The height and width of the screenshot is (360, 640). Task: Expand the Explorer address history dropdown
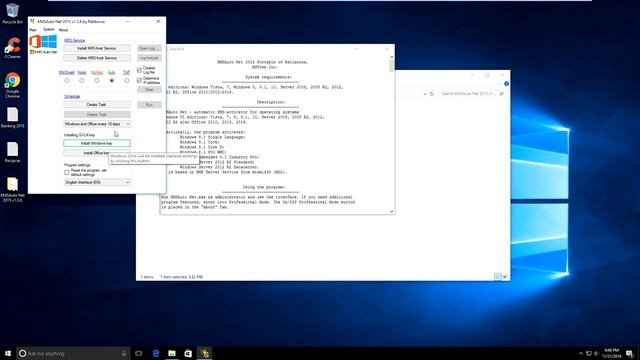(425, 94)
